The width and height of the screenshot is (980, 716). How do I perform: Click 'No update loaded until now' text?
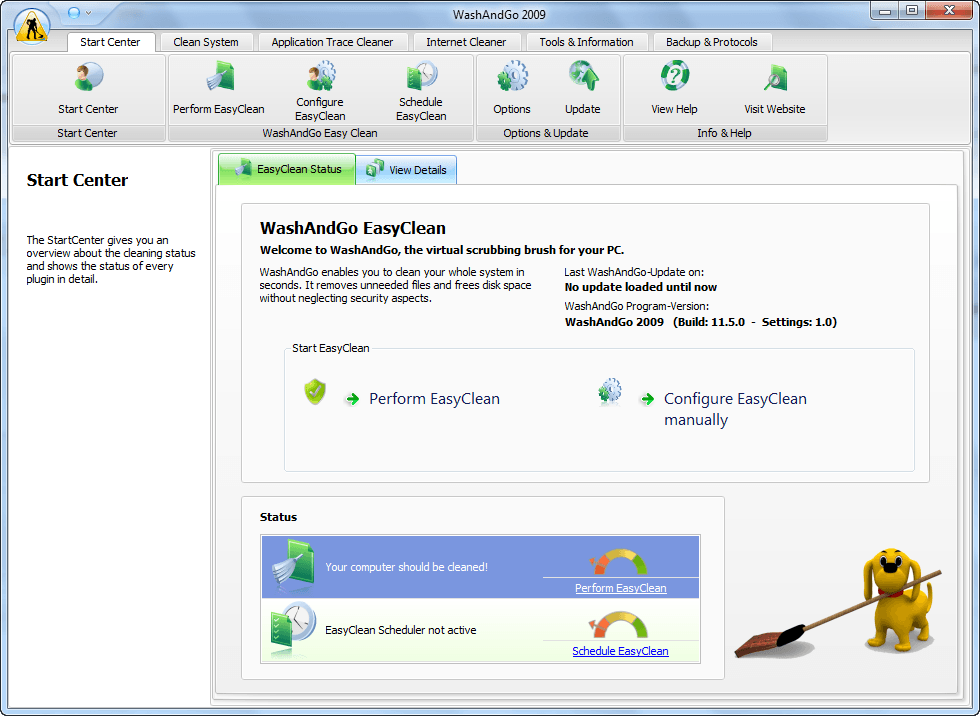pos(641,287)
